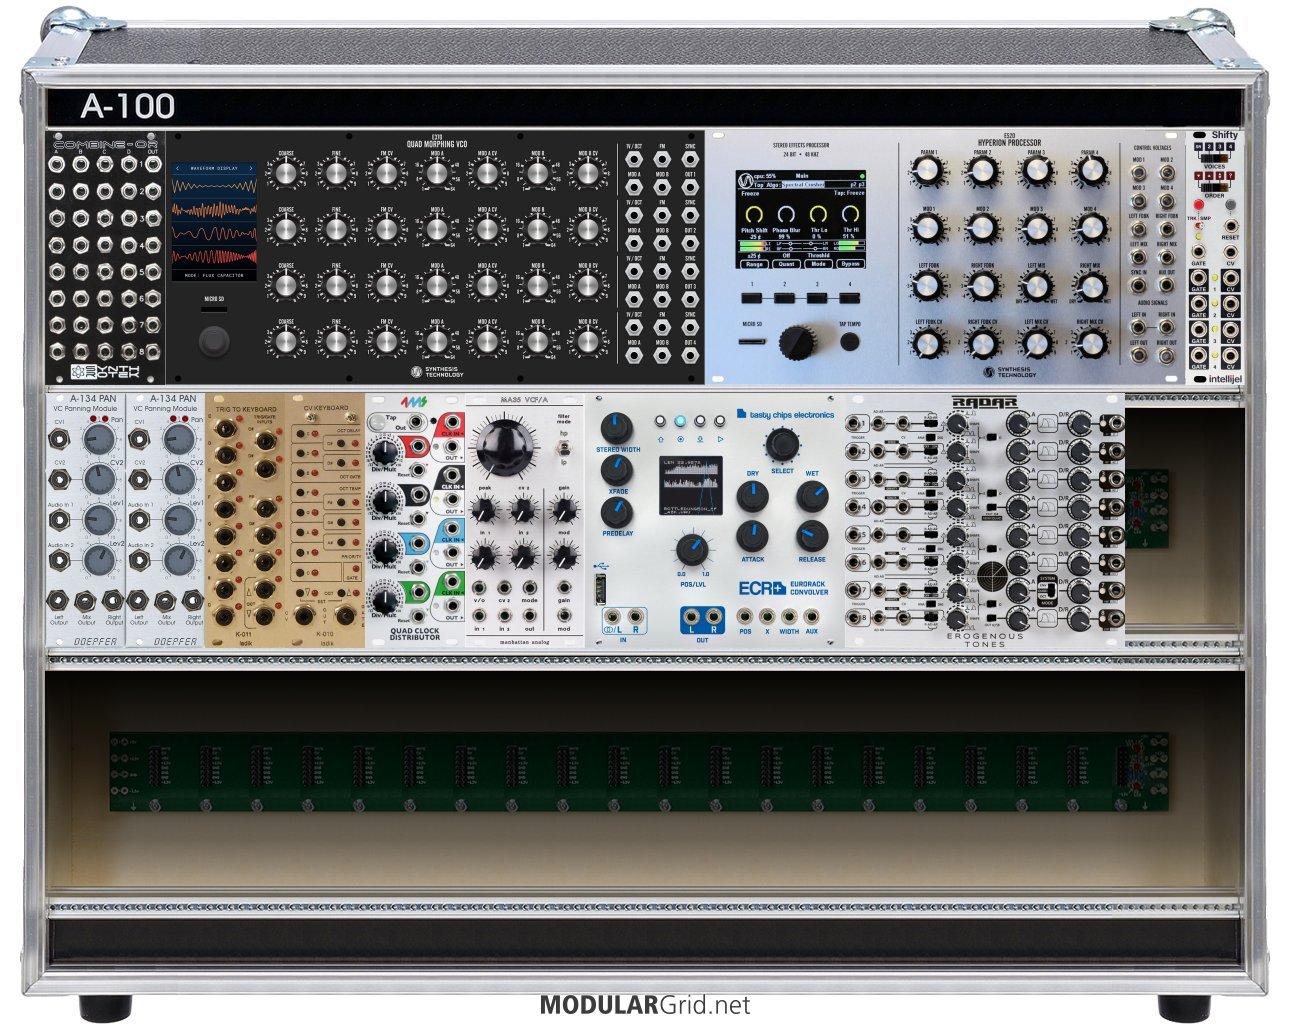This screenshot has height=1026, width=1291.
Task: Click the E370 OUT 4 jack
Action: click(690, 355)
